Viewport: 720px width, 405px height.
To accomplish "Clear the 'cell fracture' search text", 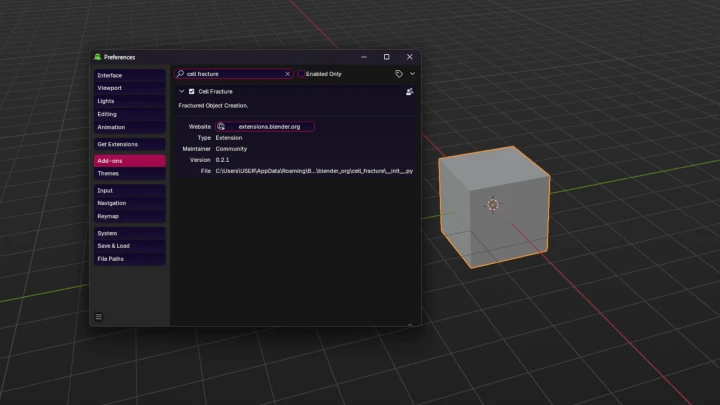I will click(x=287, y=74).
